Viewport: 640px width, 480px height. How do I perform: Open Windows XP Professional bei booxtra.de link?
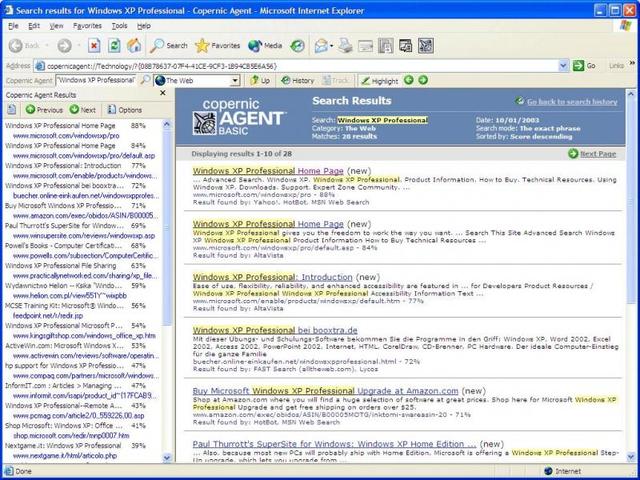click(275, 330)
